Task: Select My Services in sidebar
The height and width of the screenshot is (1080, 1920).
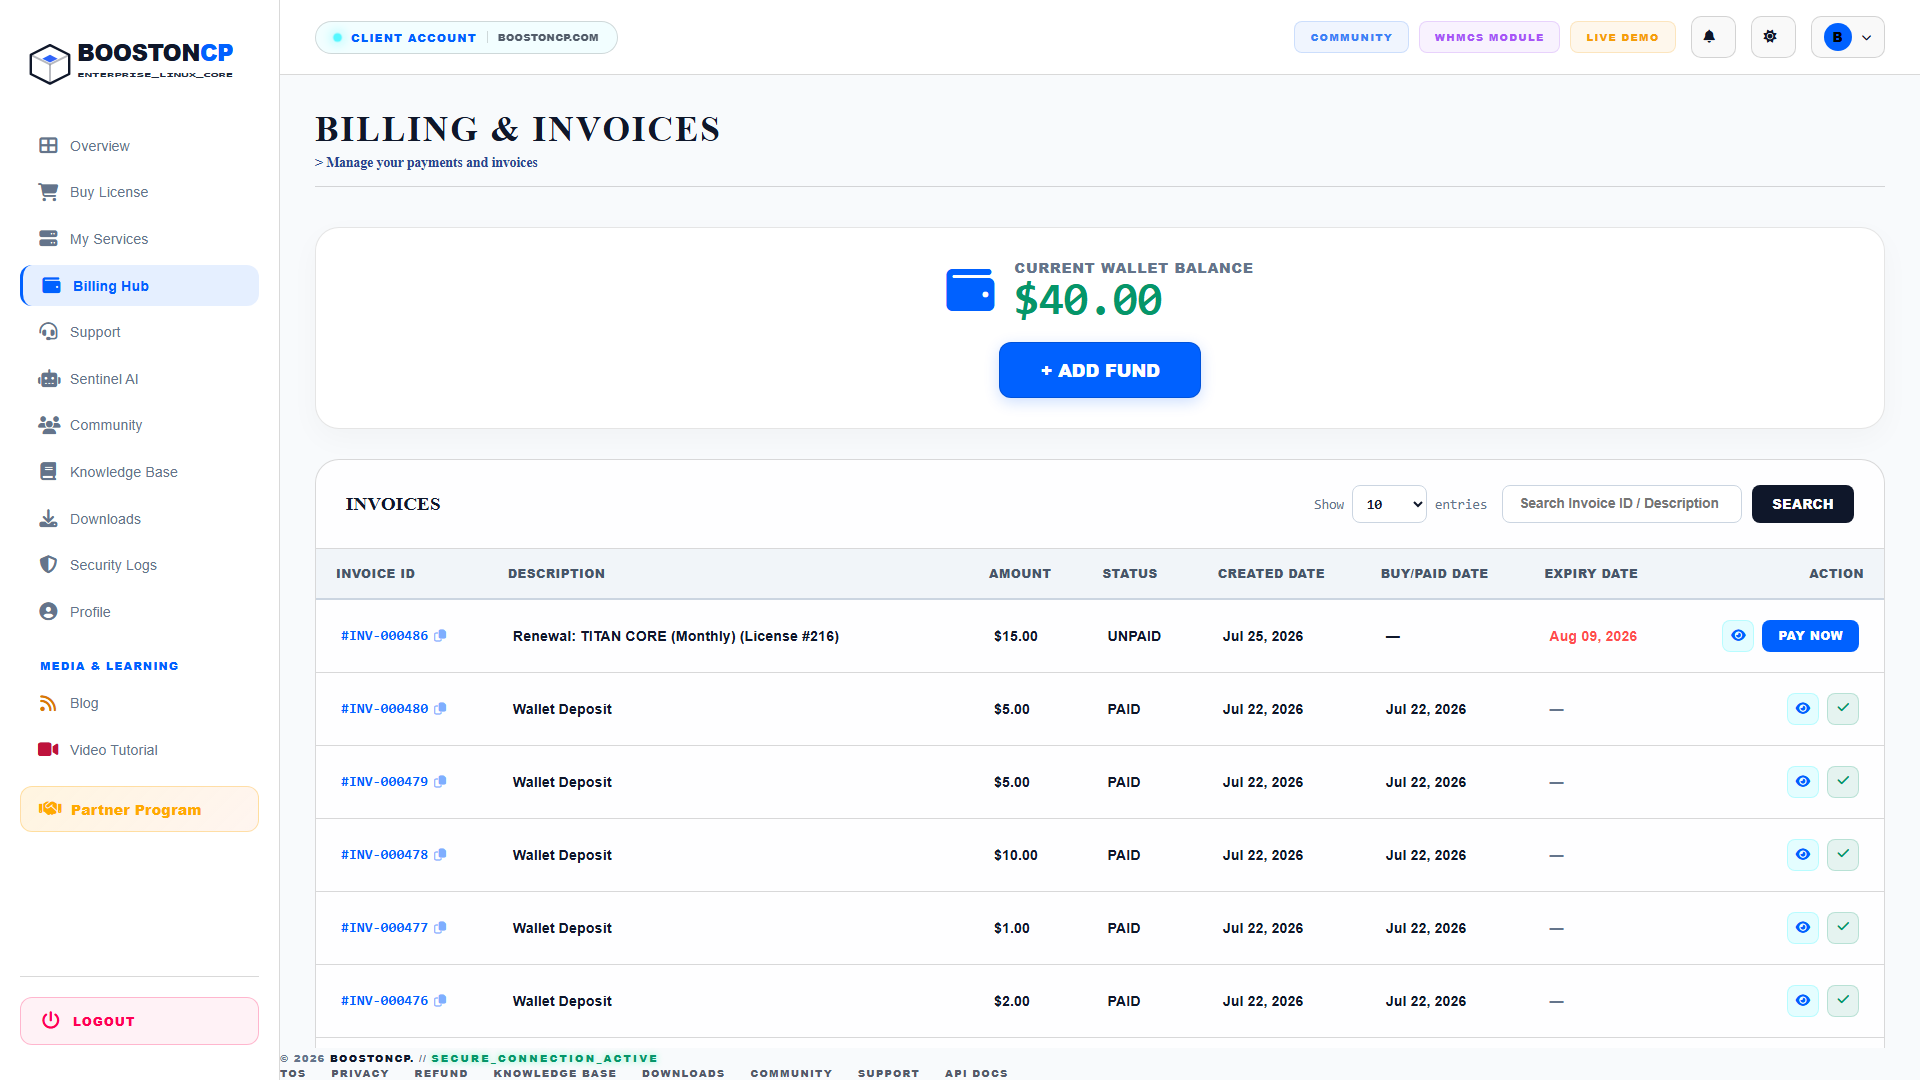Action: coord(139,239)
